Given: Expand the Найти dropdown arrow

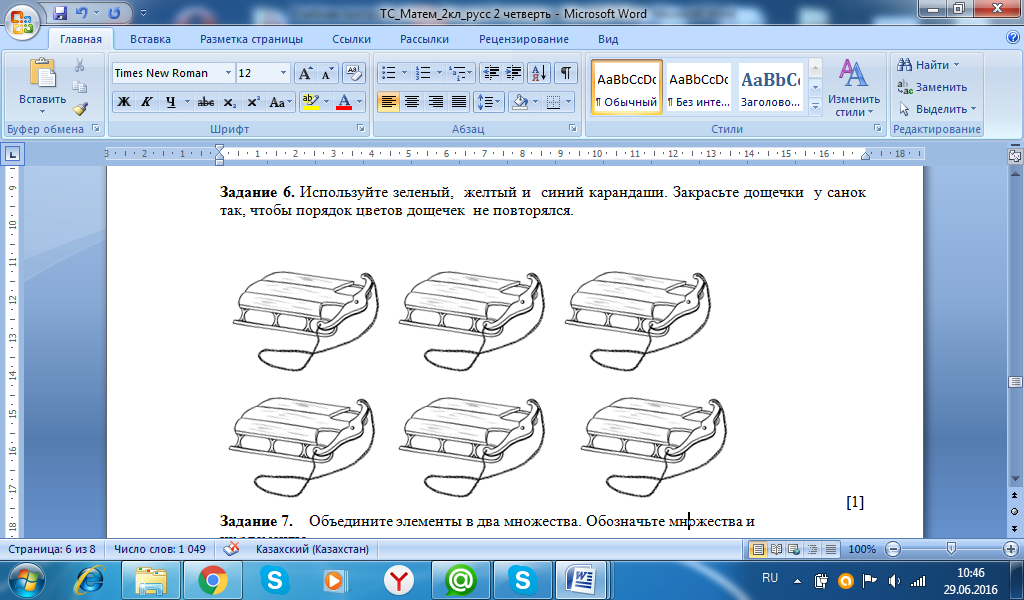Looking at the screenshot, I should coord(956,65).
